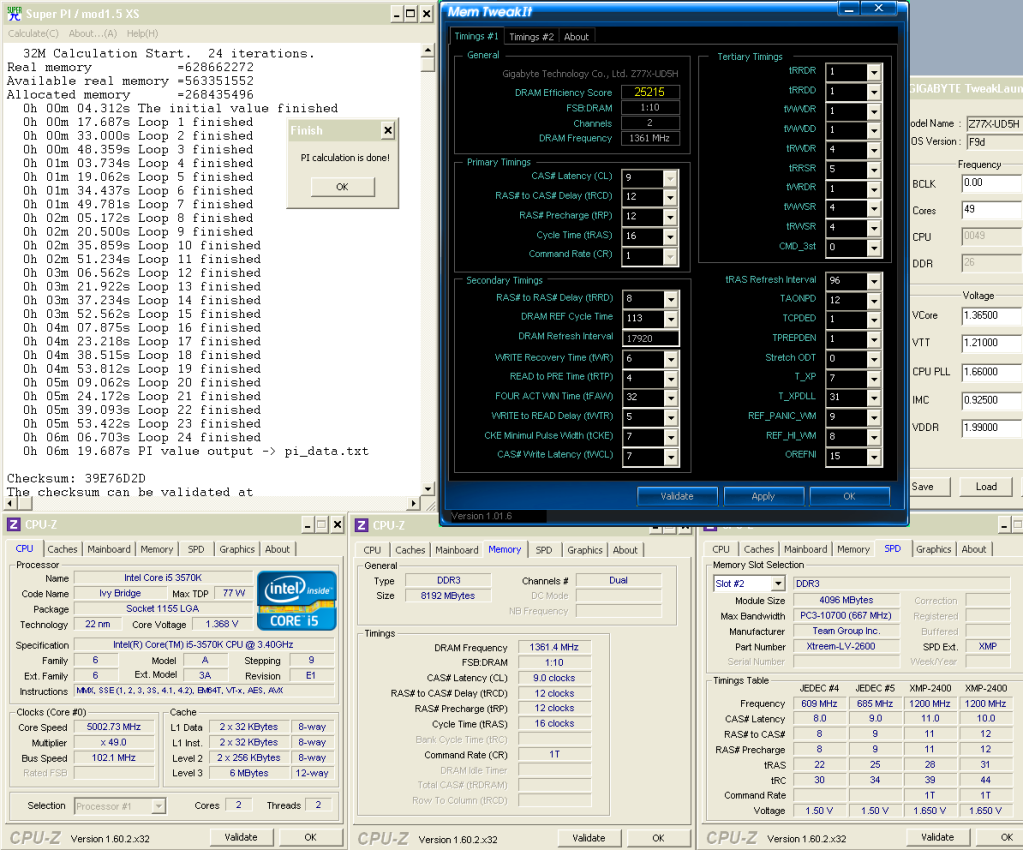Close the Finish dialog with its X
1023x850 pixels.
pos(388,130)
